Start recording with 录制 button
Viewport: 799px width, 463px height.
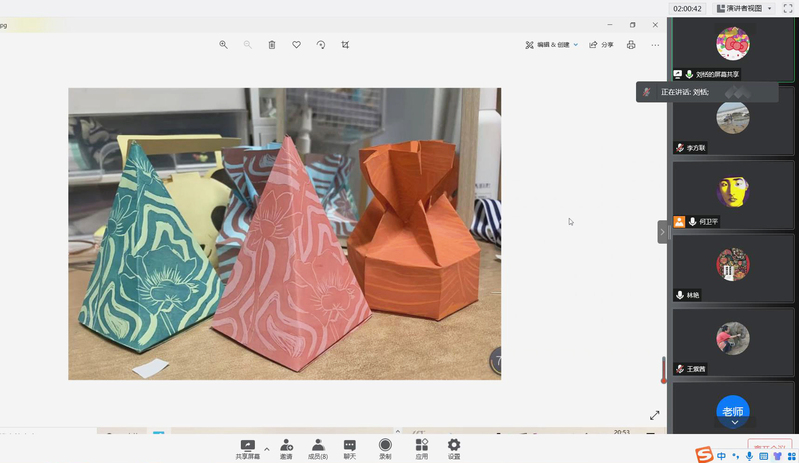click(385, 449)
